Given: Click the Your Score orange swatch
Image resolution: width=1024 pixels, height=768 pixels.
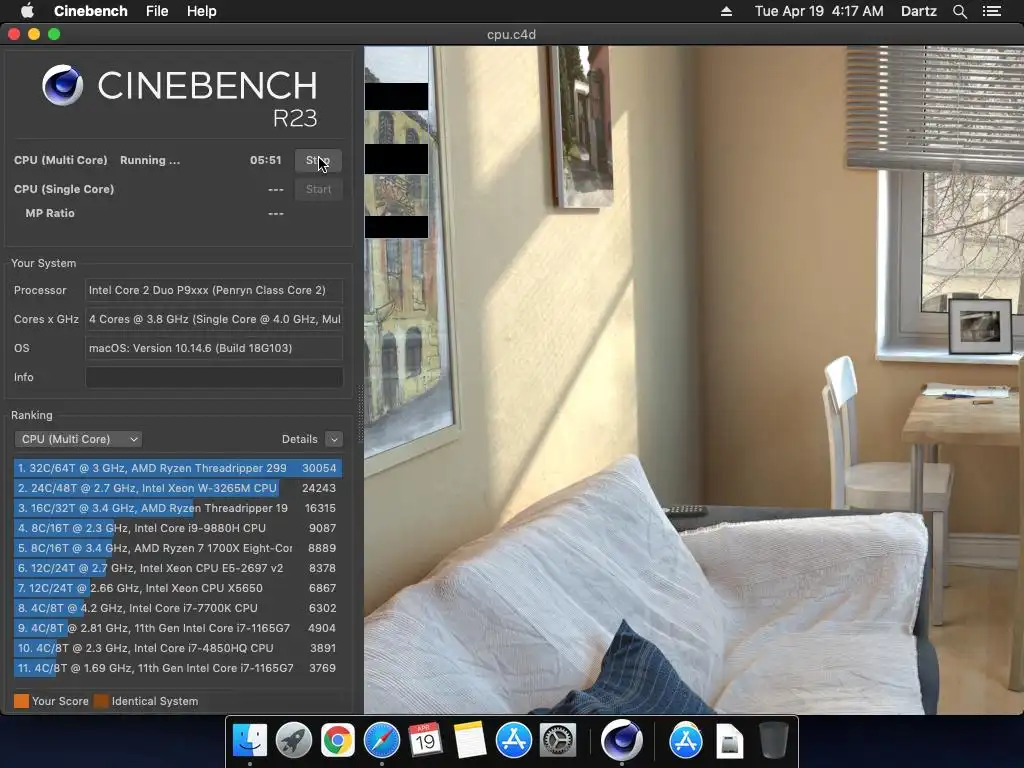Looking at the screenshot, I should coord(22,701).
